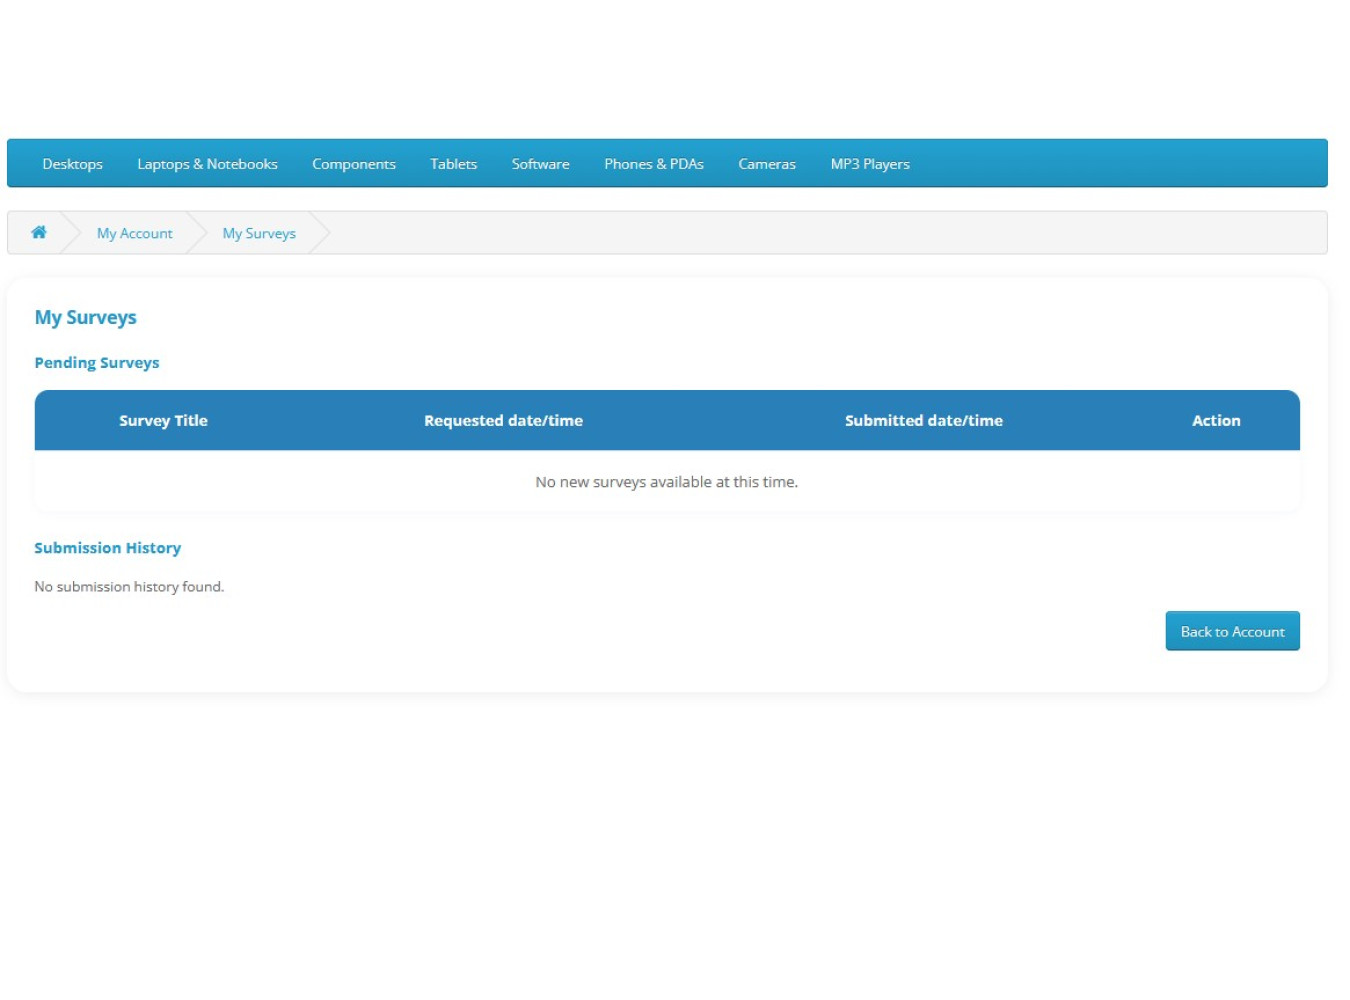This screenshot has height=1000, width=1350.
Task: Click the home icon in the breadcrumb
Action: (39, 232)
